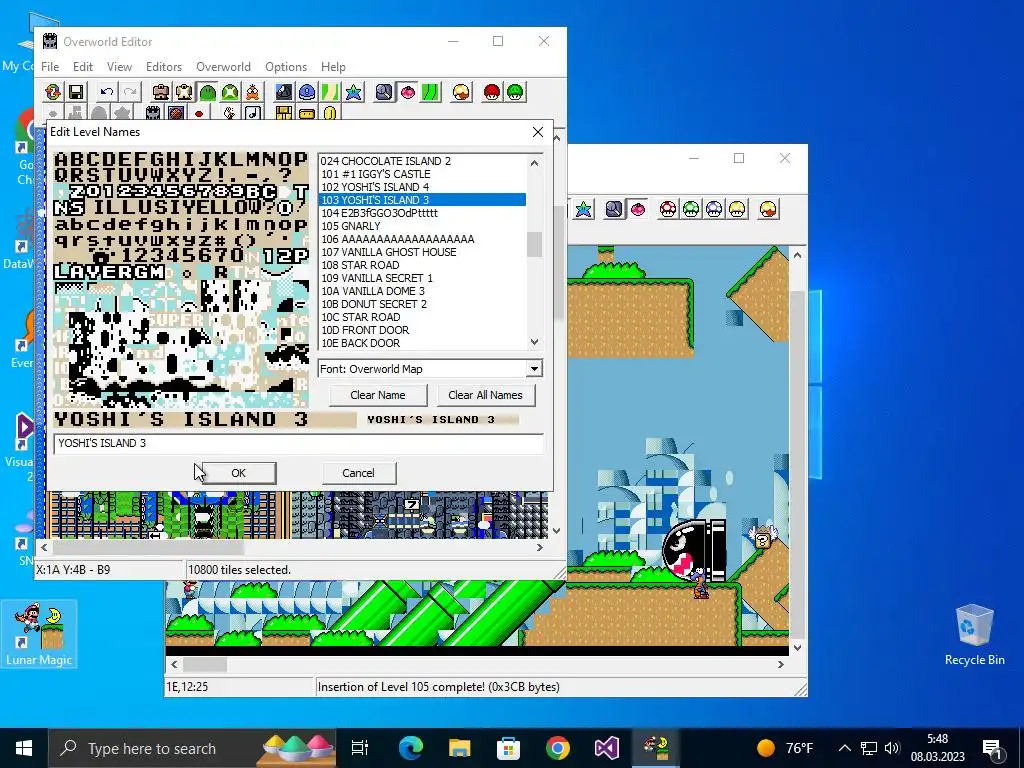Open Google Chrome from the taskbar
The image size is (1024, 768).
click(557, 748)
